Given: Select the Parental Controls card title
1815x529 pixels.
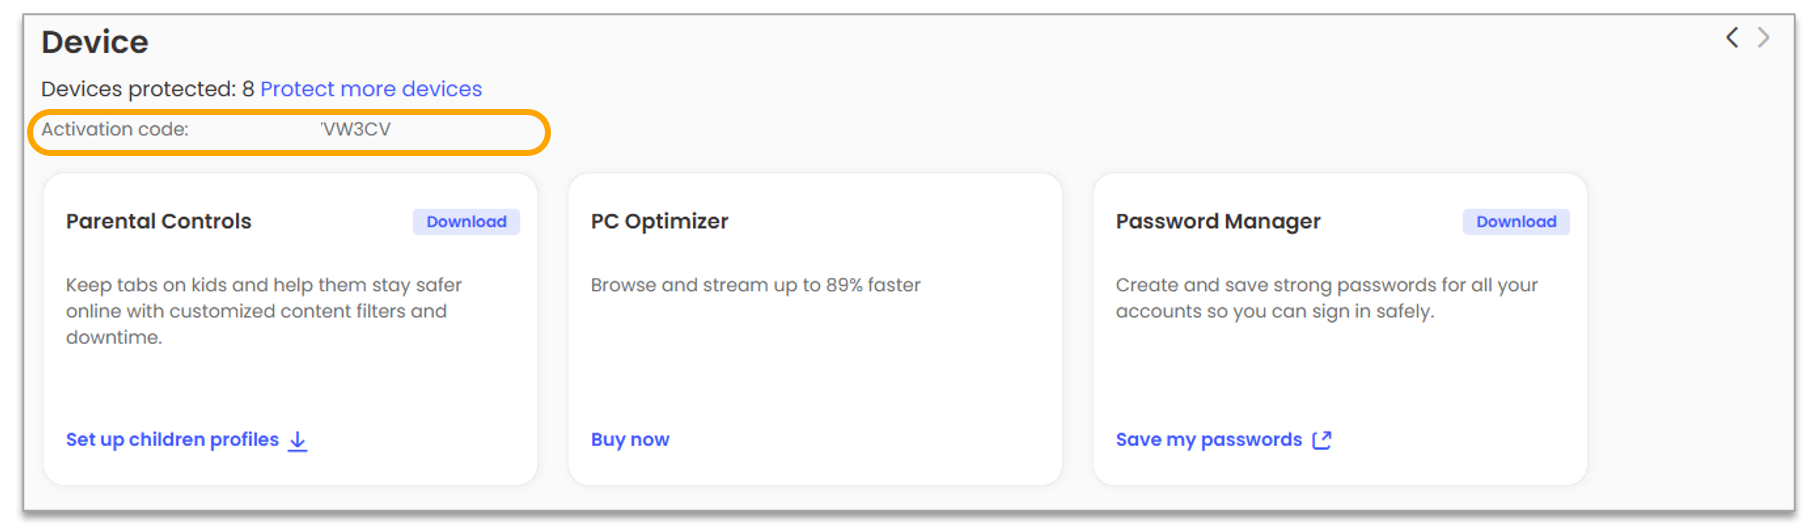Looking at the screenshot, I should 159,222.
